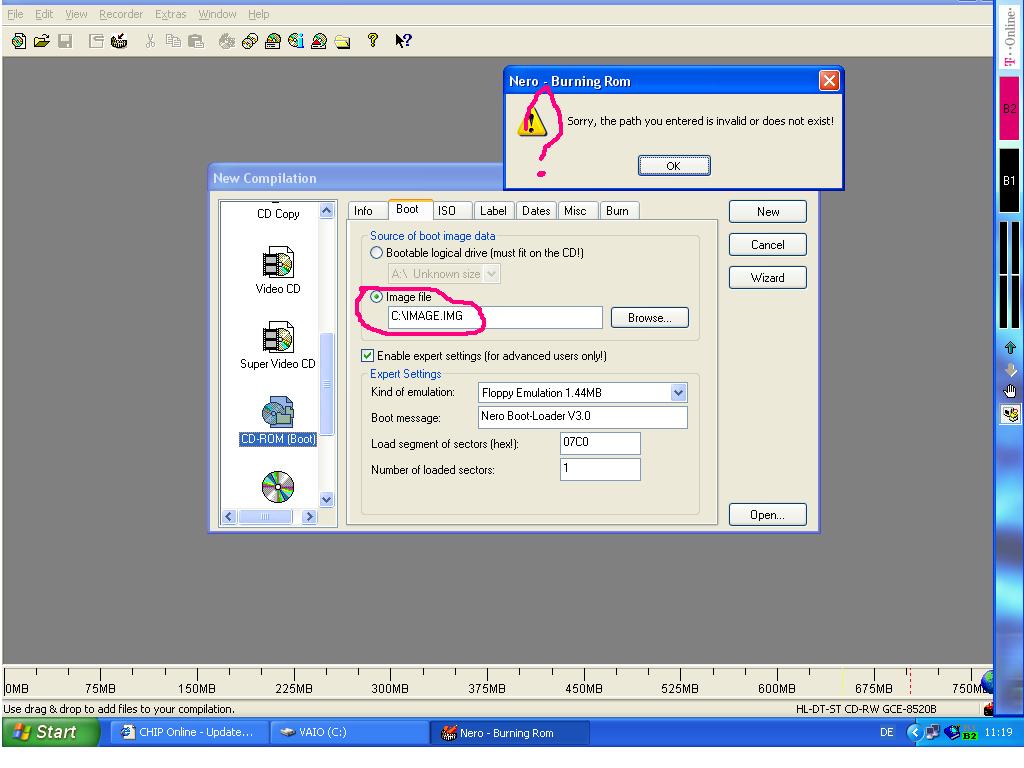The height and width of the screenshot is (768, 1024).
Task: Select the Bootable logical drive radio button
Action: click(376, 253)
